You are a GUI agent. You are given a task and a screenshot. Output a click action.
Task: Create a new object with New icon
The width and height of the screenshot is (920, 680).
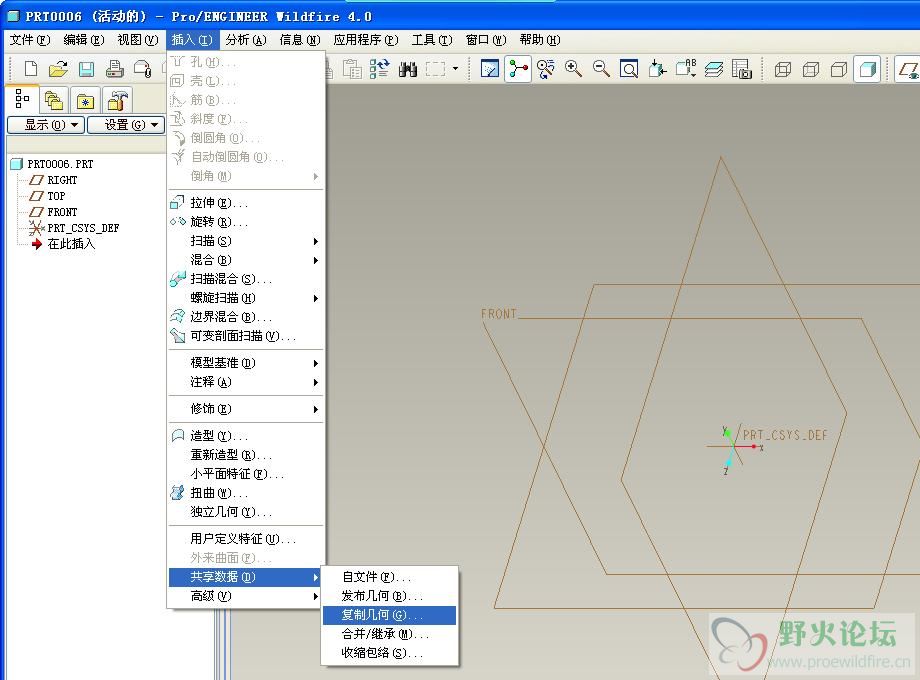point(31,69)
